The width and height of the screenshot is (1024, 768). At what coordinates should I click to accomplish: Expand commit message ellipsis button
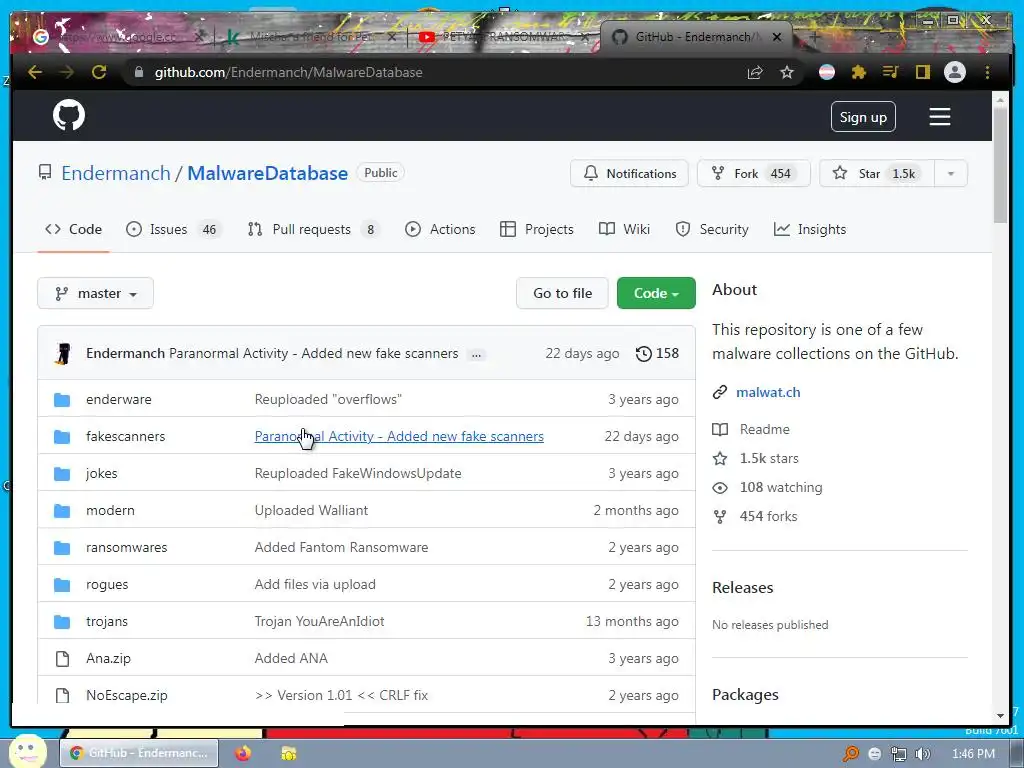477,354
